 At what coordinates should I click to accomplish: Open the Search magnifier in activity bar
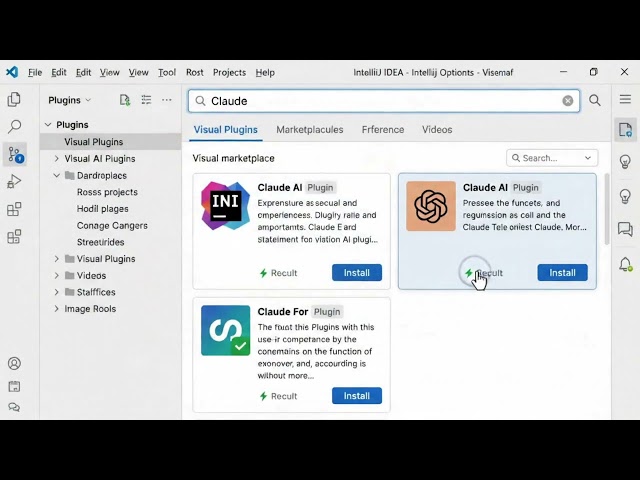(x=14, y=127)
